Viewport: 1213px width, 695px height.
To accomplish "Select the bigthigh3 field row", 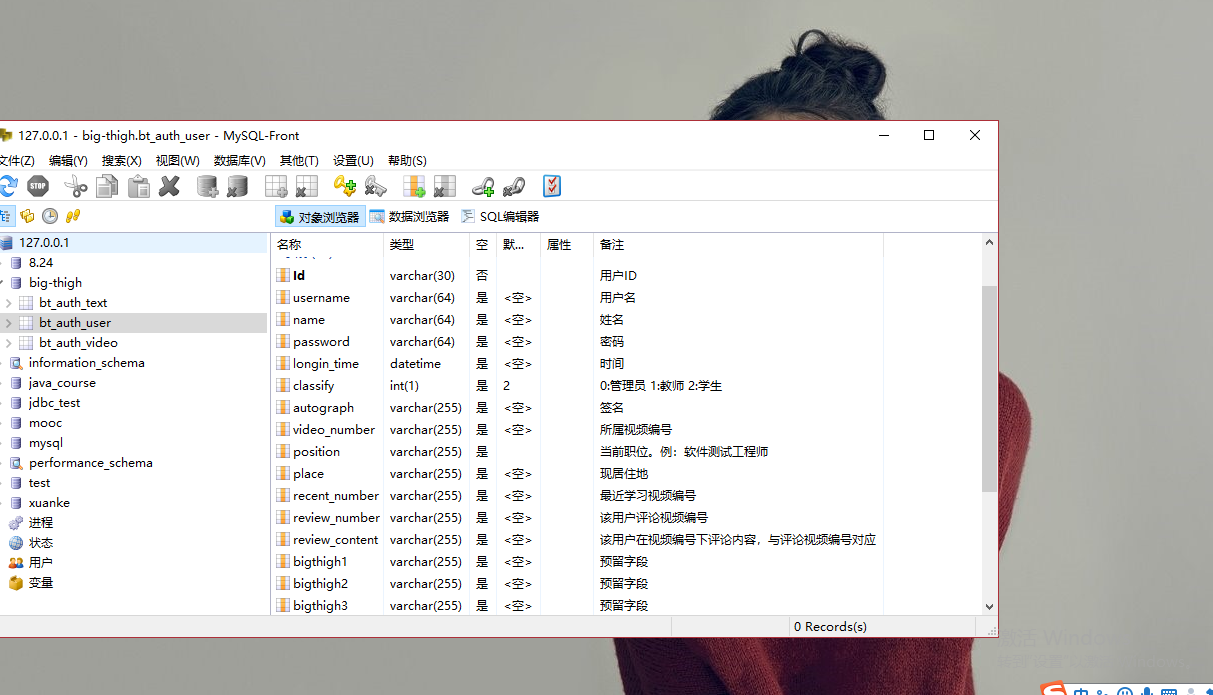I will point(577,606).
